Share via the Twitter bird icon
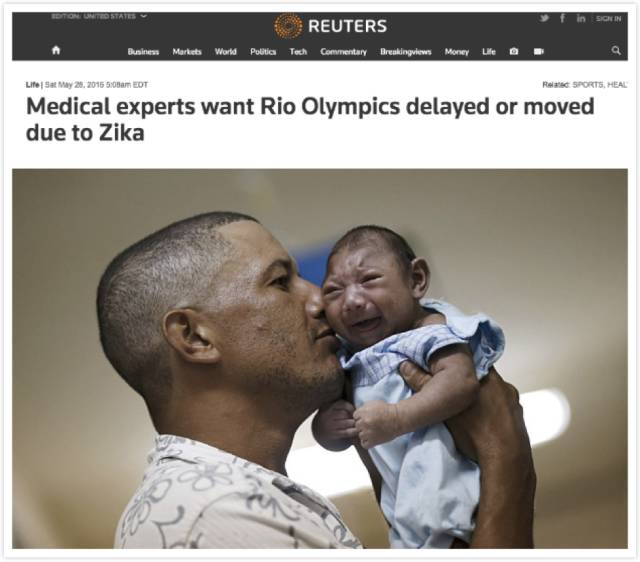The height and width of the screenshot is (562, 640). pos(544,18)
